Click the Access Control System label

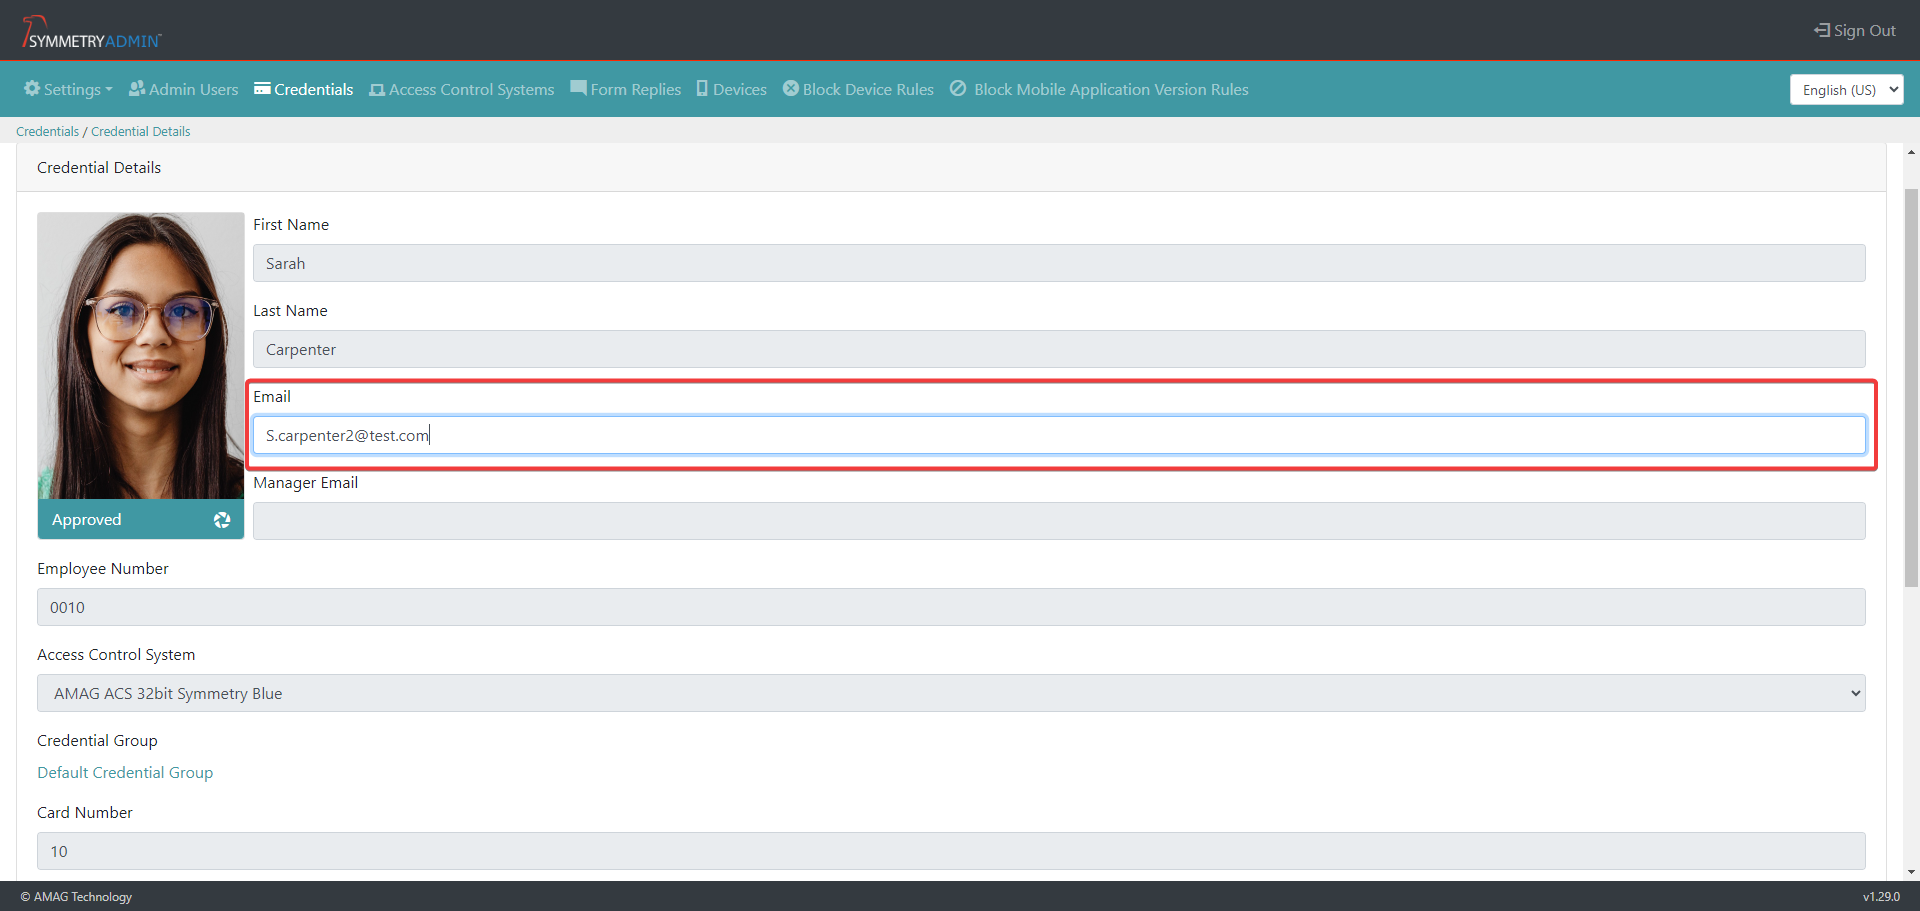click(116, 654)
